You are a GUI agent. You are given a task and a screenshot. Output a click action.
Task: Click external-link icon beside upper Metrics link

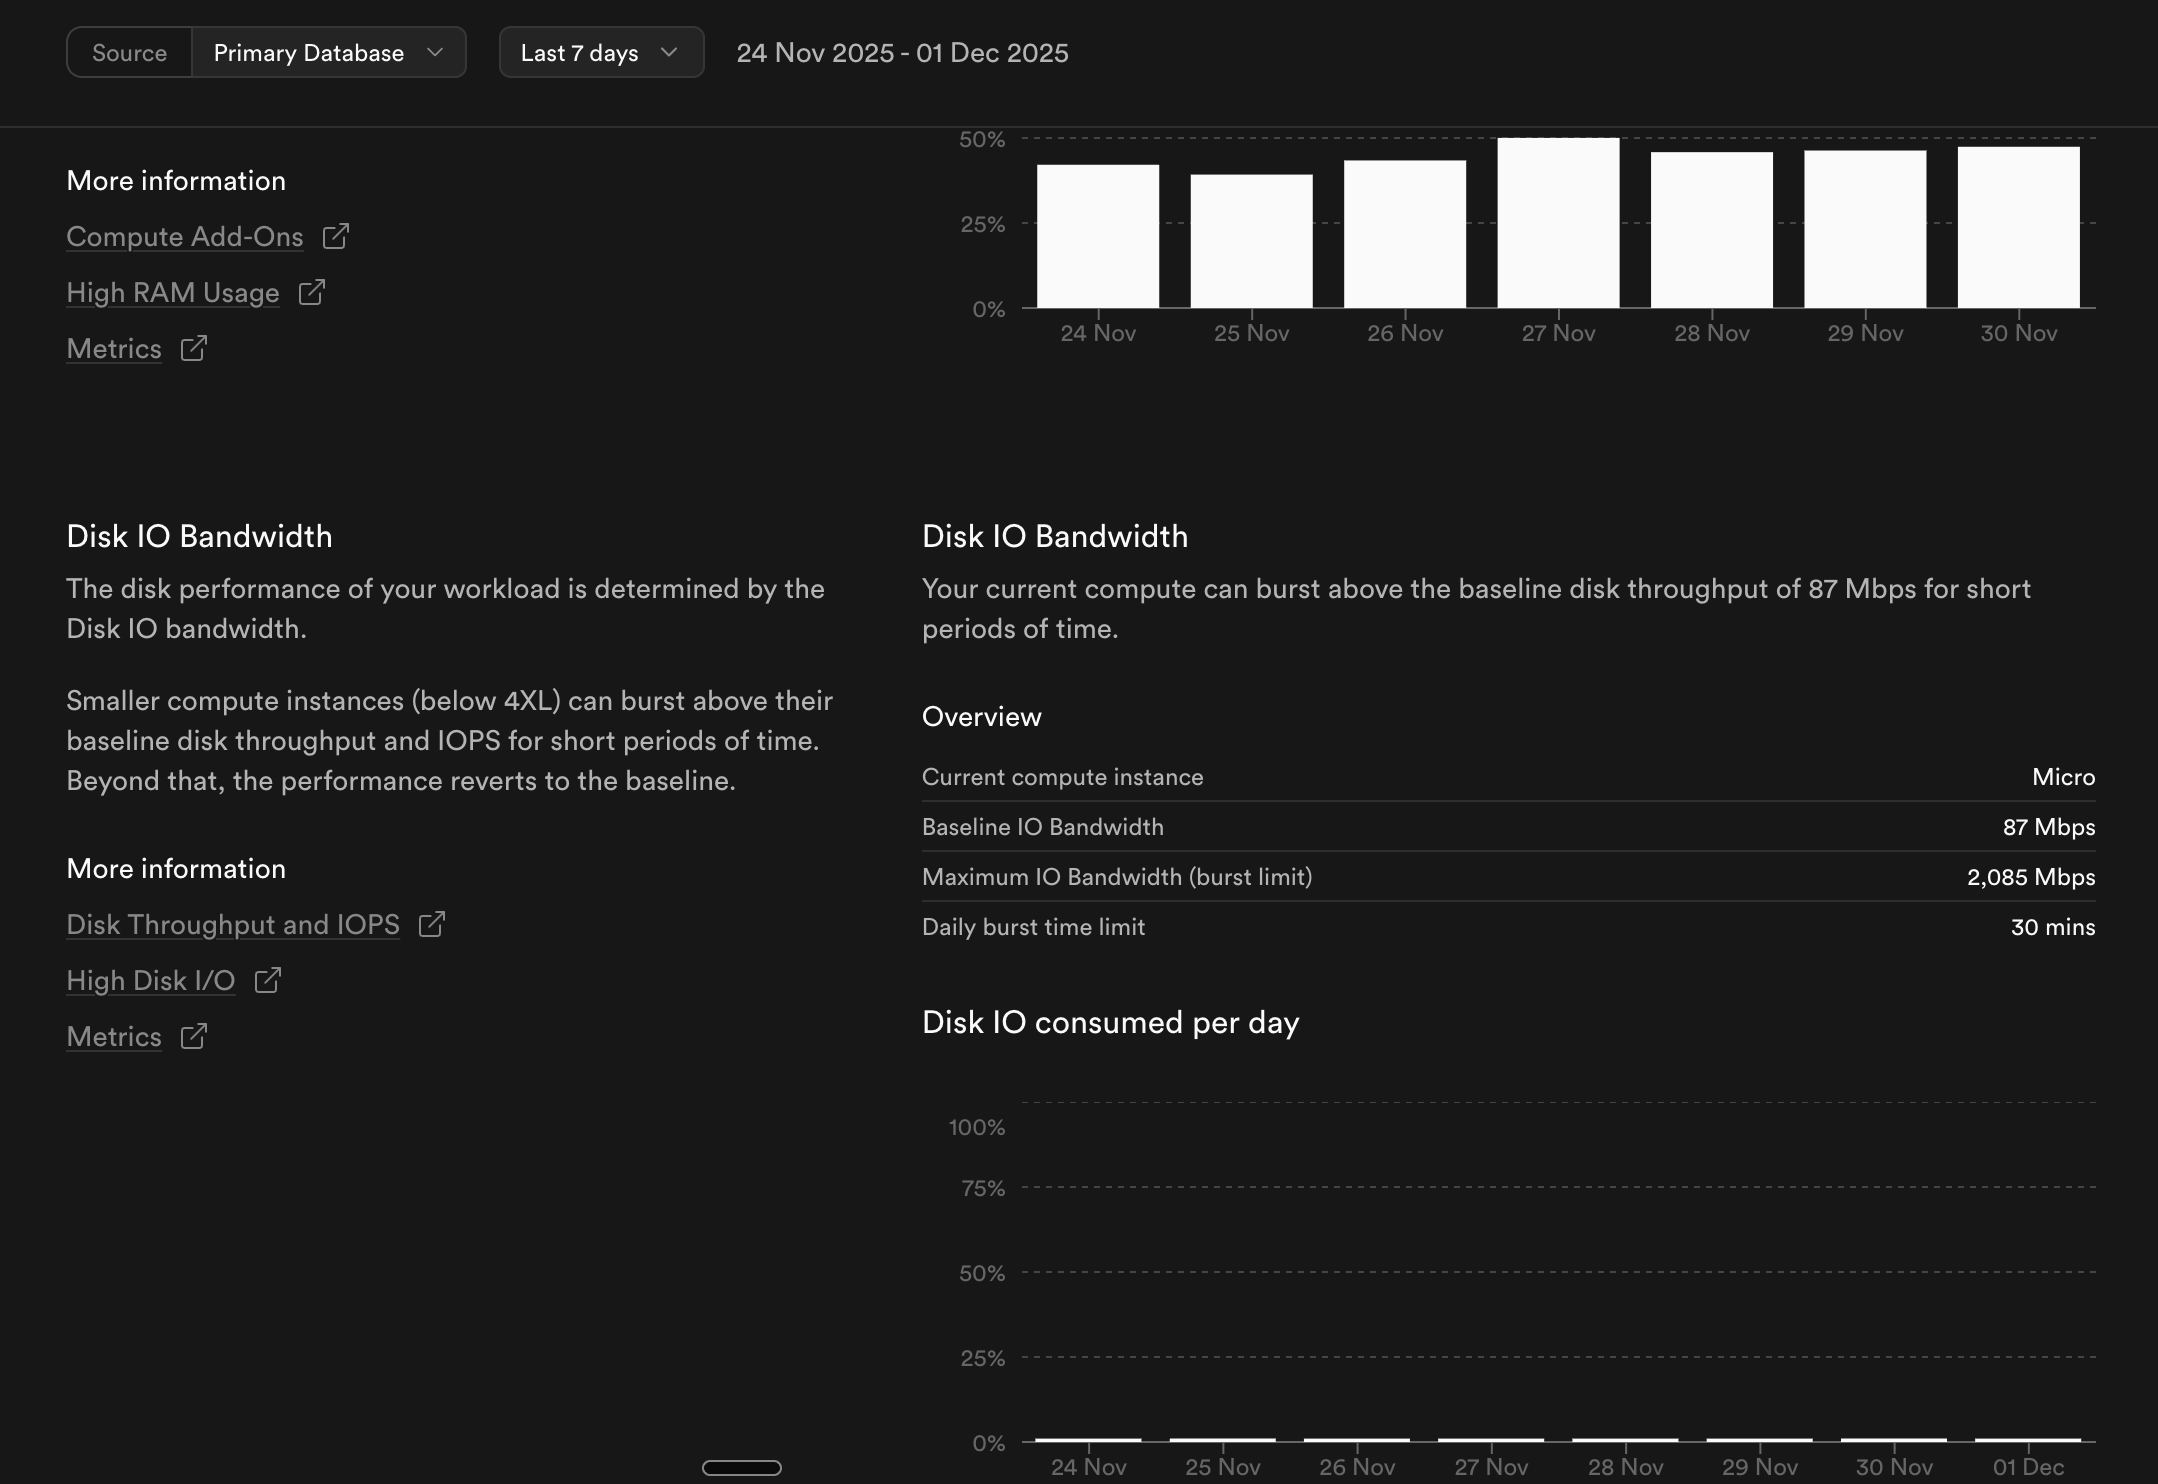[x=193, y=348]
